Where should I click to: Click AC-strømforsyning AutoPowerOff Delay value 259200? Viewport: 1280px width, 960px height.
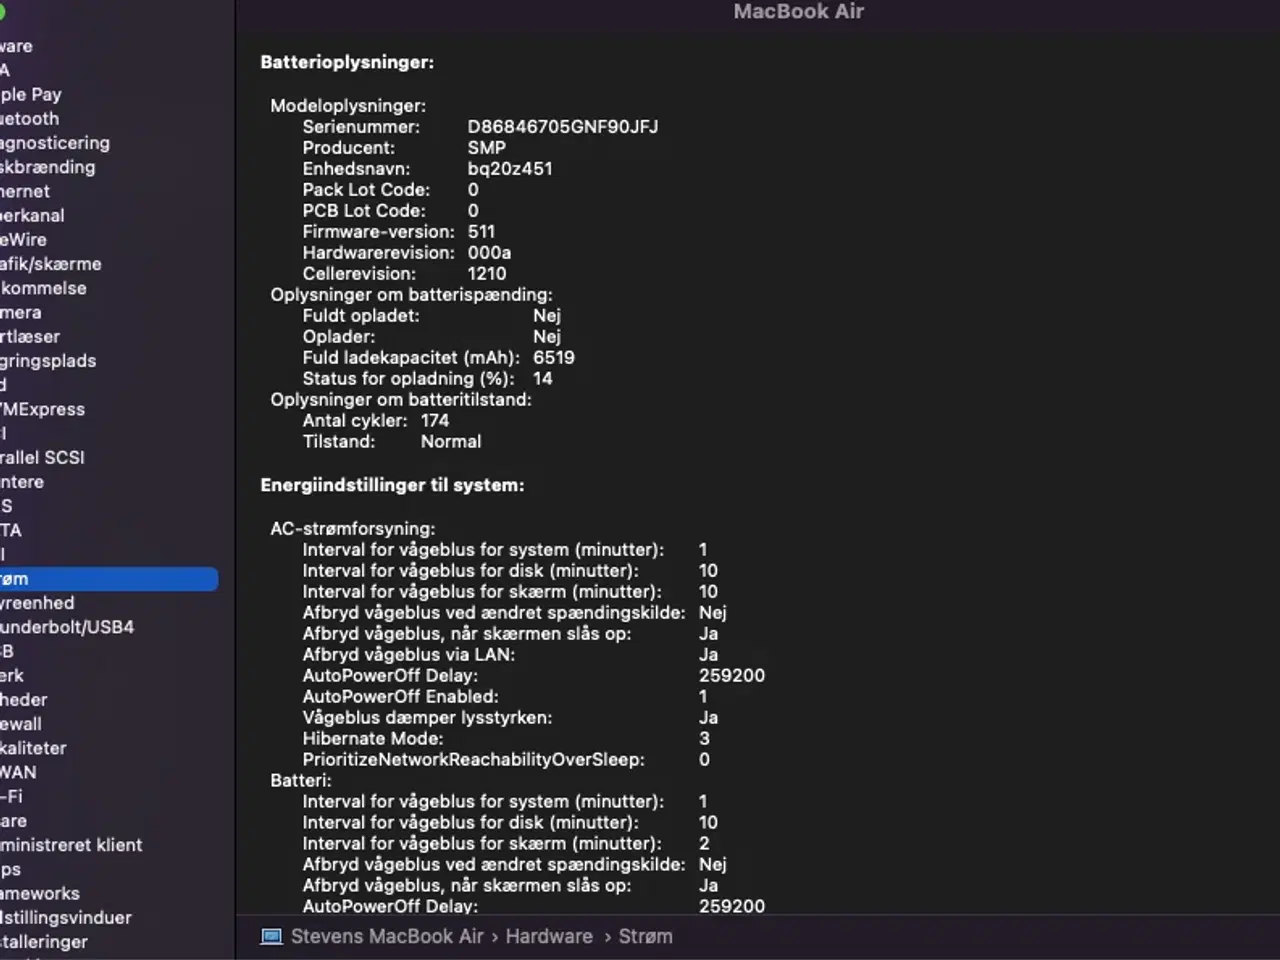[x=732, y=676]
